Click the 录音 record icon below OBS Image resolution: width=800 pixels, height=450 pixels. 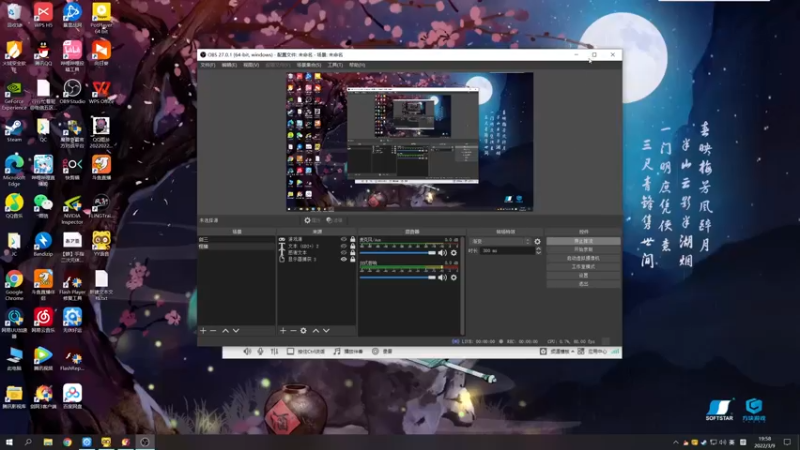pyautogui.click(x=375, y=352)
